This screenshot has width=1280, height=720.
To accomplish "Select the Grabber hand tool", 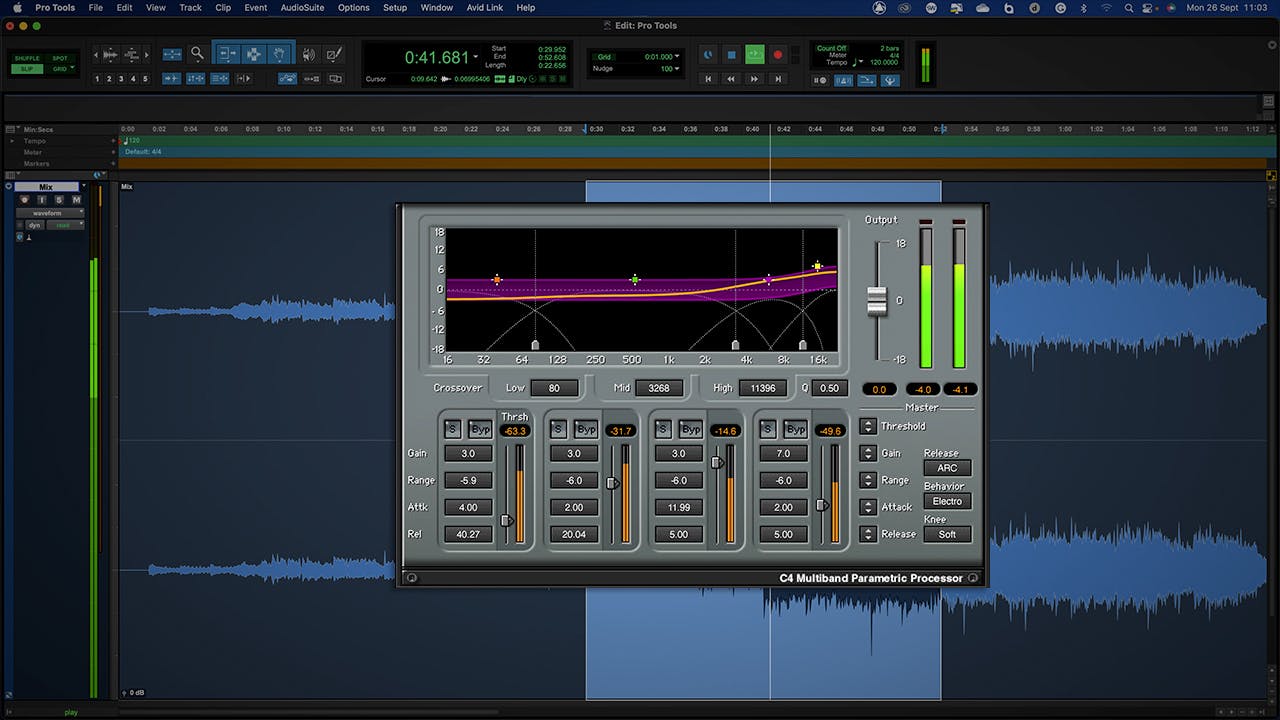I will [x=280, y=54].
